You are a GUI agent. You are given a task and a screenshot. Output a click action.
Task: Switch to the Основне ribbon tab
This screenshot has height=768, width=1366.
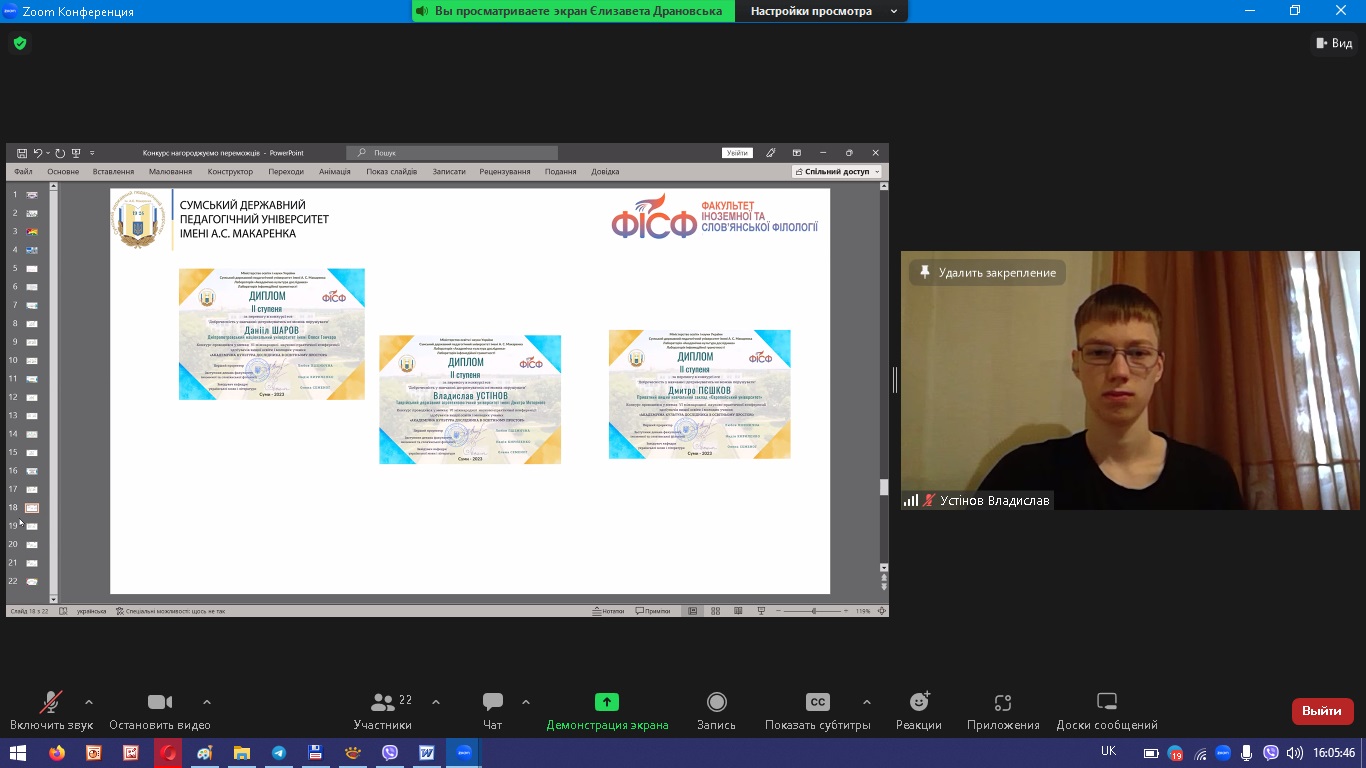coord(63,171)
